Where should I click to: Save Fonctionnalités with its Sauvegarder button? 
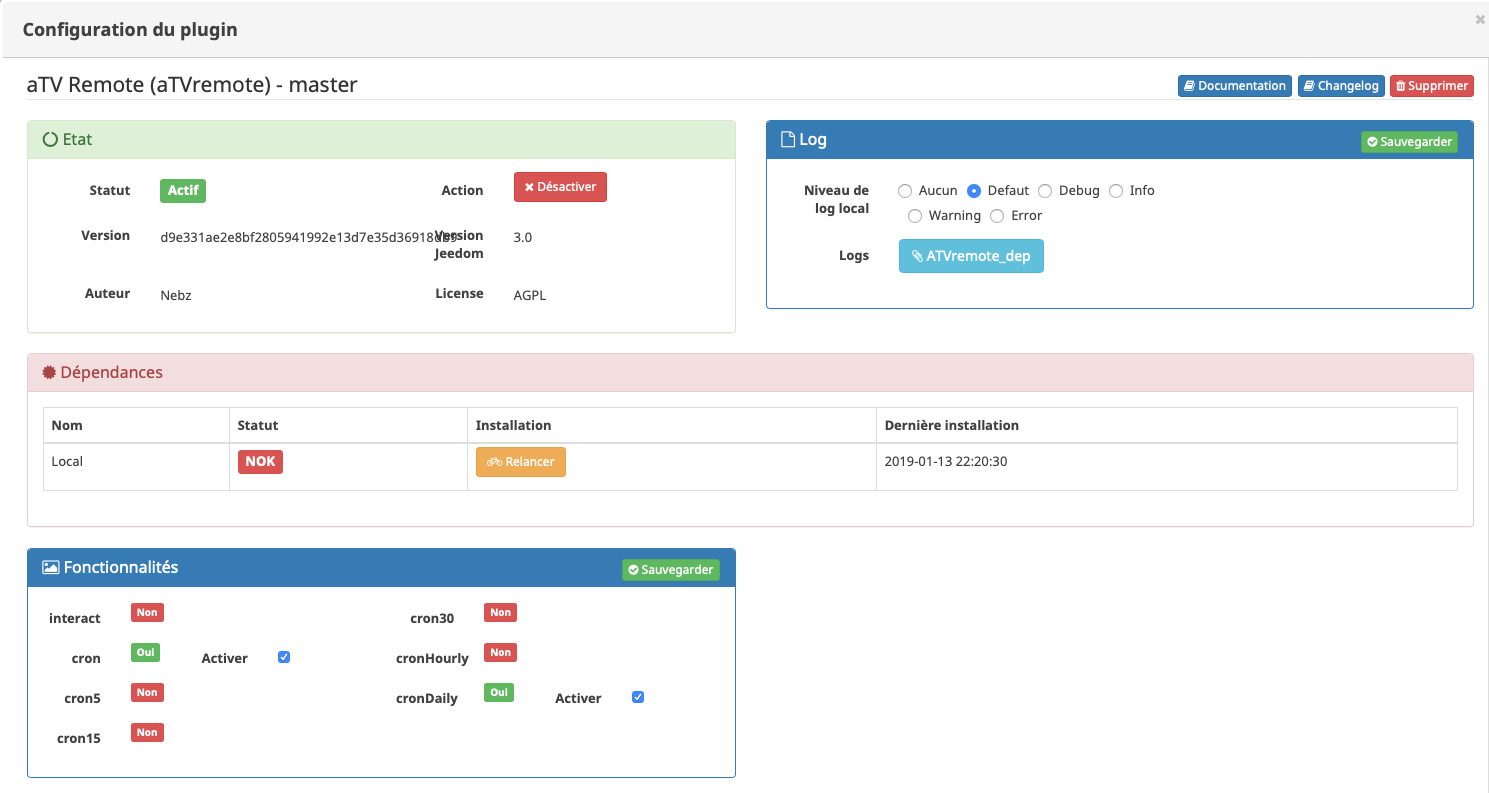coord(670,570)
